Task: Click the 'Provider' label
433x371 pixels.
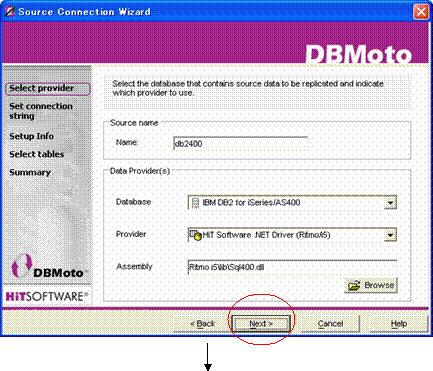Action: click(x=131, y=234)
